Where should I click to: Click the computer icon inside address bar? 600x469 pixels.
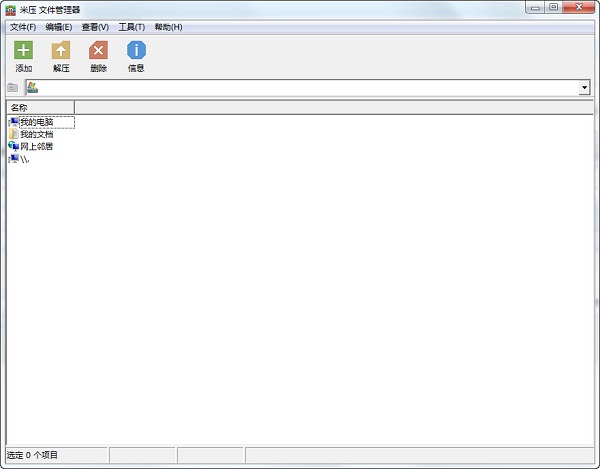click(x=33, y=87)
